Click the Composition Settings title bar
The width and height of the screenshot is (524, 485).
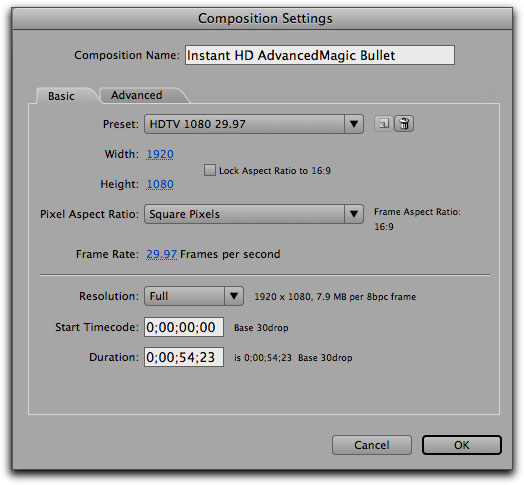(x=262, y=19)
